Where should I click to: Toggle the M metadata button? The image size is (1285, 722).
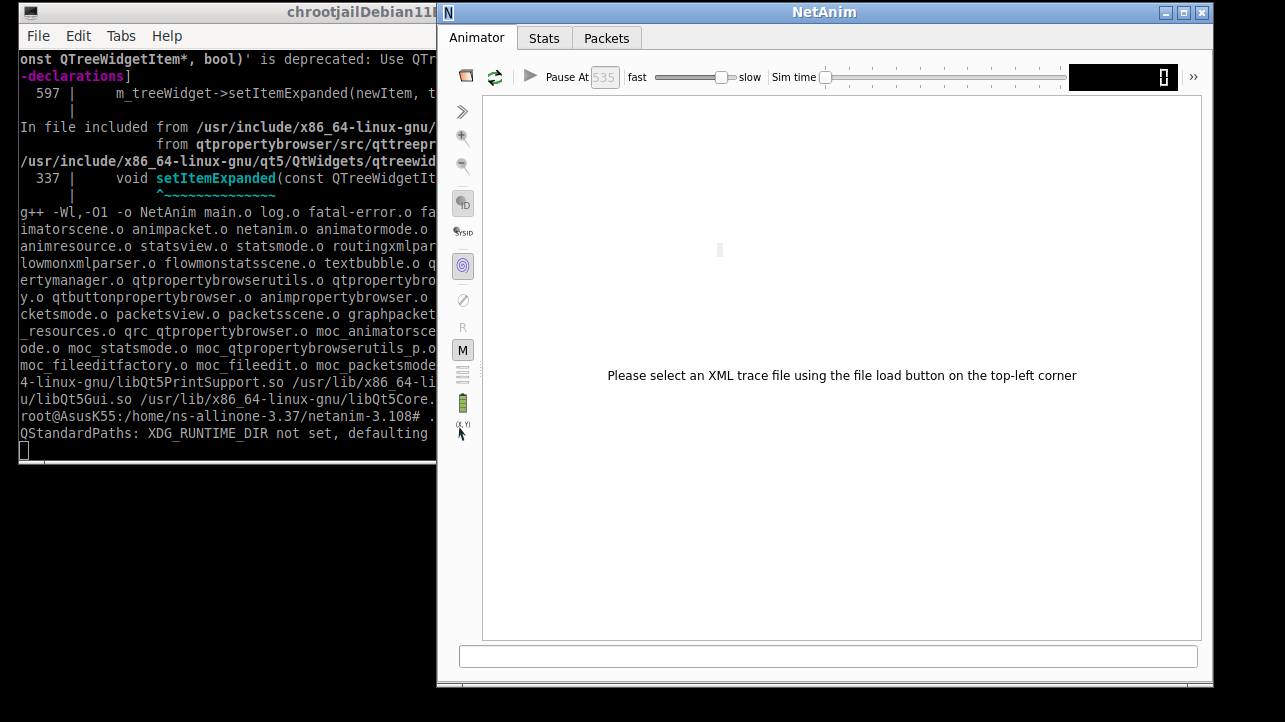tap(462, 350)
